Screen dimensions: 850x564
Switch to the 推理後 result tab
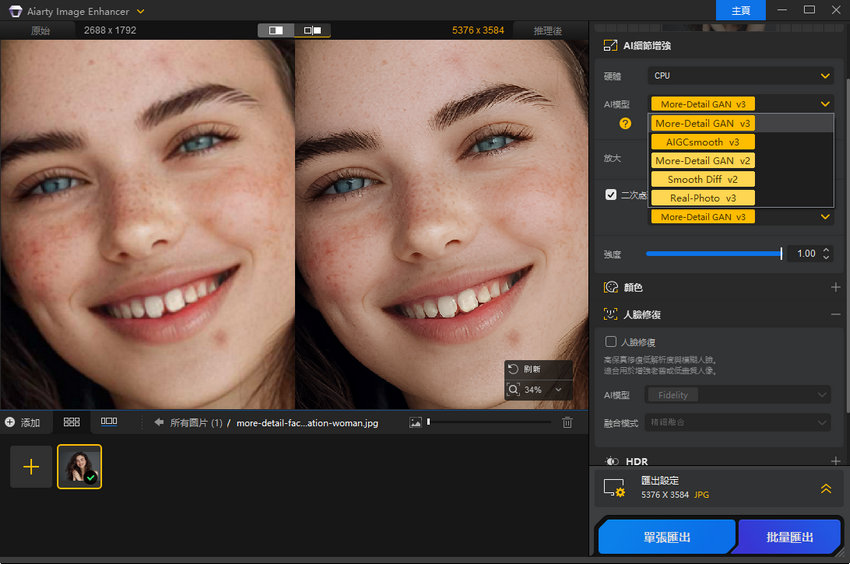click(548, 30)
